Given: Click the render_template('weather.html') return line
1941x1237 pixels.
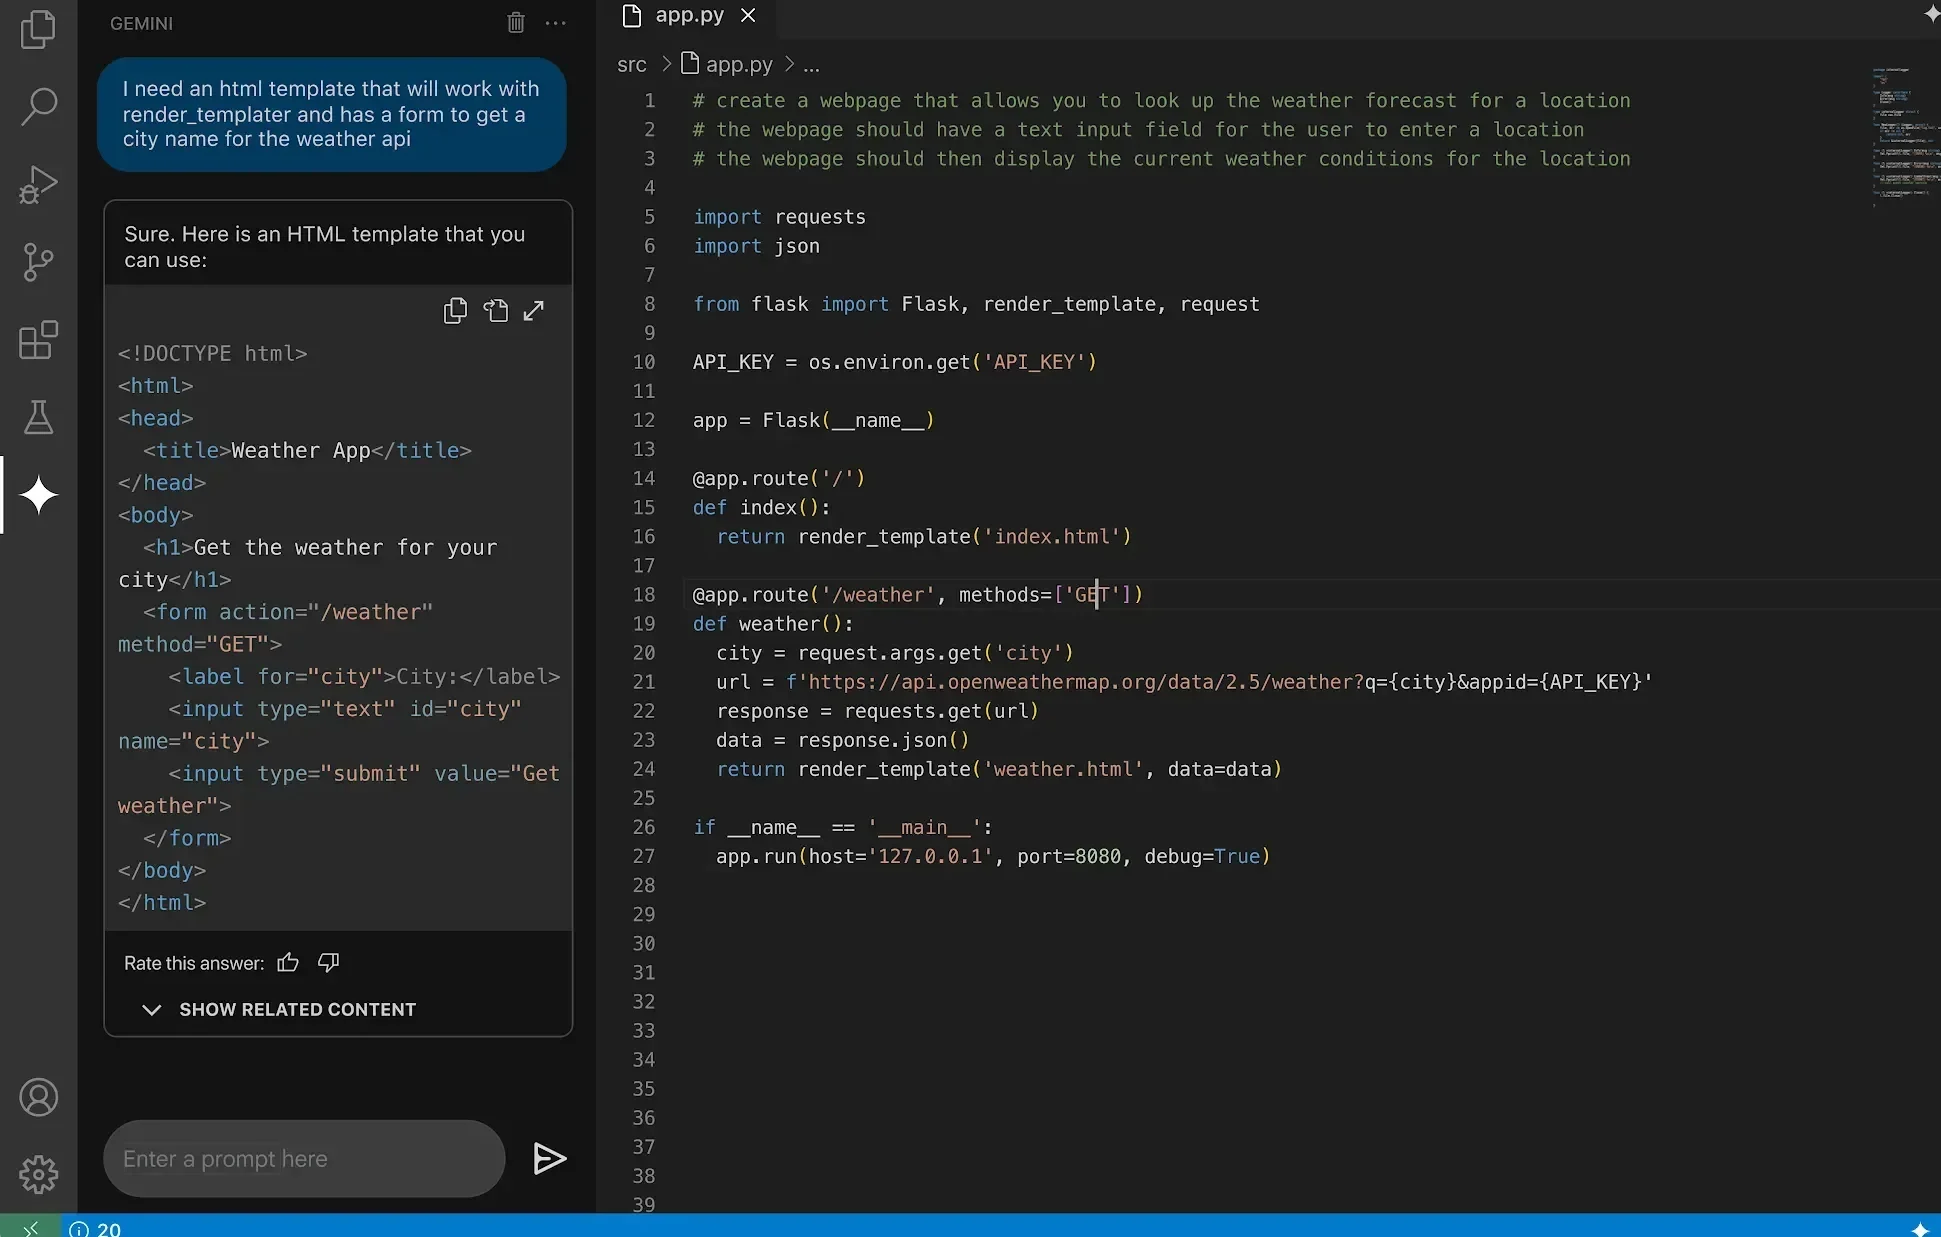Looking at the screenshot, I should [x=998, y=768].
